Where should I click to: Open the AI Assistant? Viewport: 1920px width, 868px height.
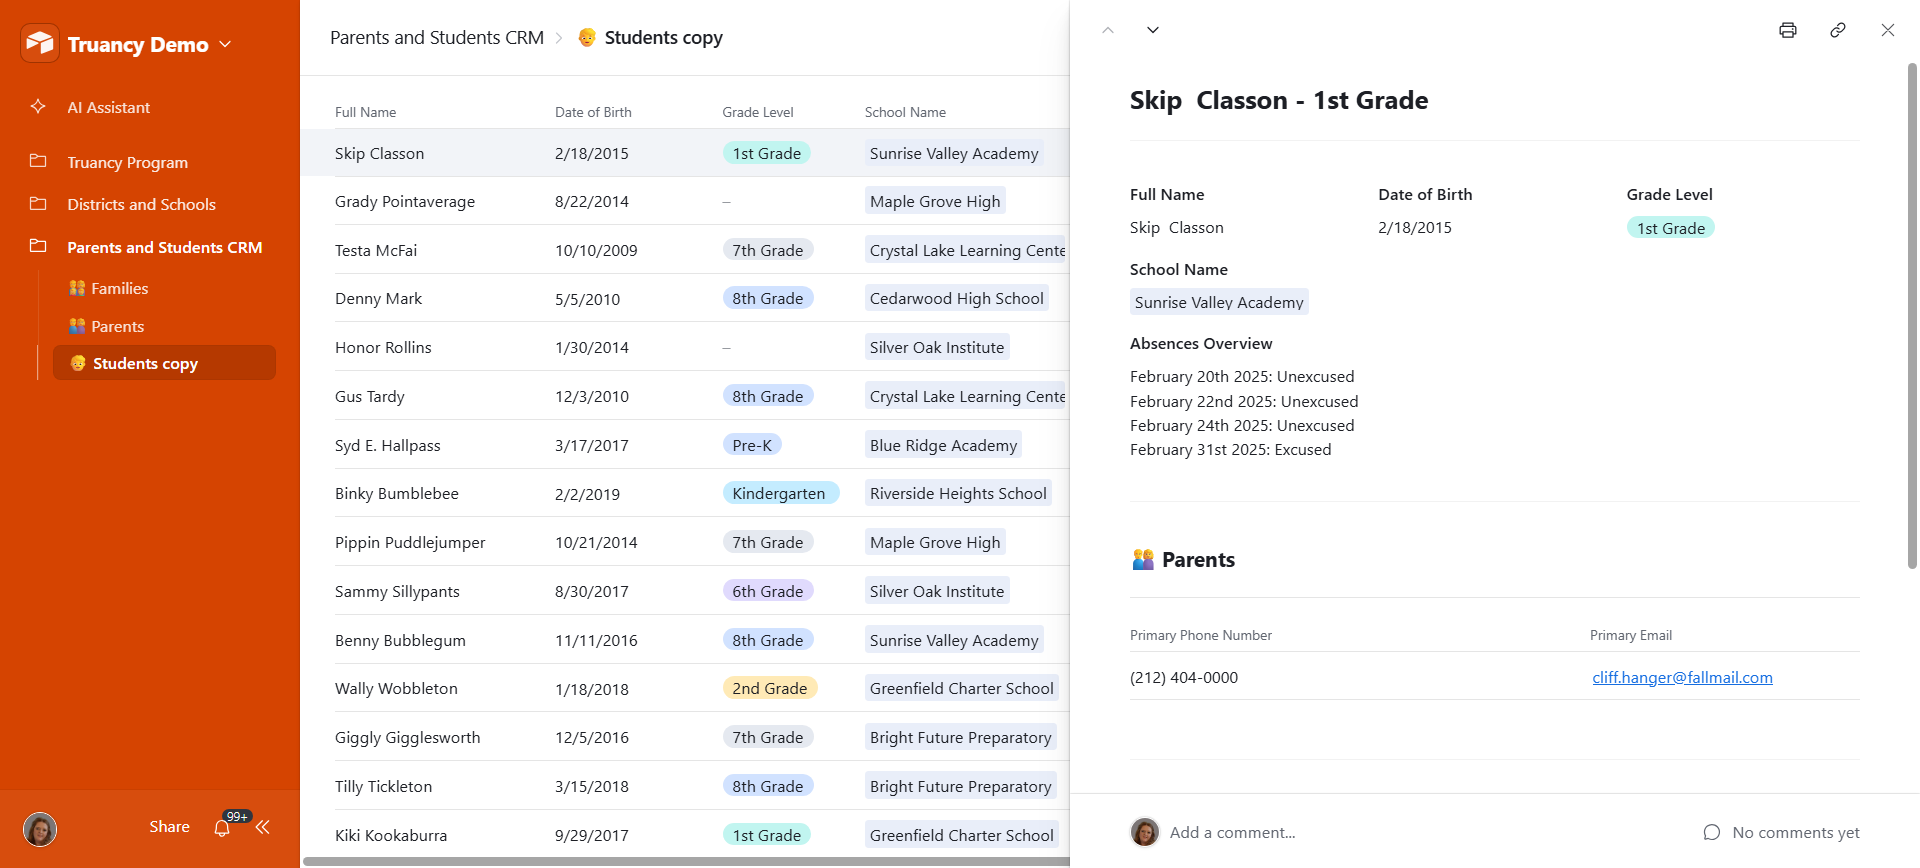[x=108, y=107]
